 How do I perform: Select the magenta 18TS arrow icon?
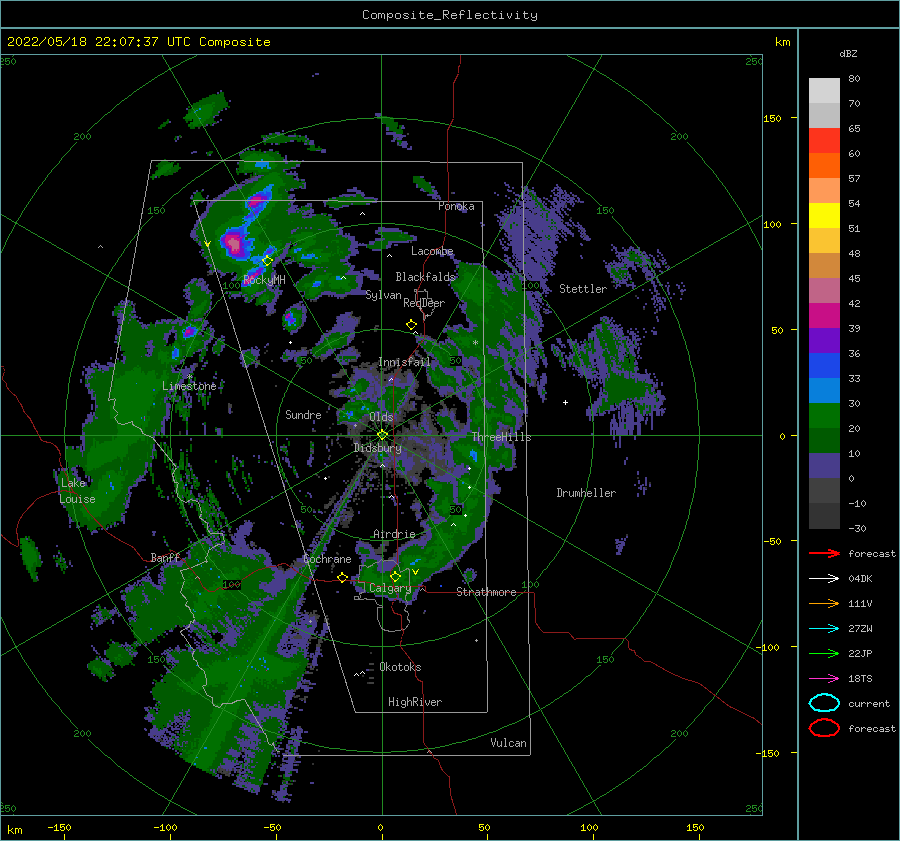coord(824,679)
